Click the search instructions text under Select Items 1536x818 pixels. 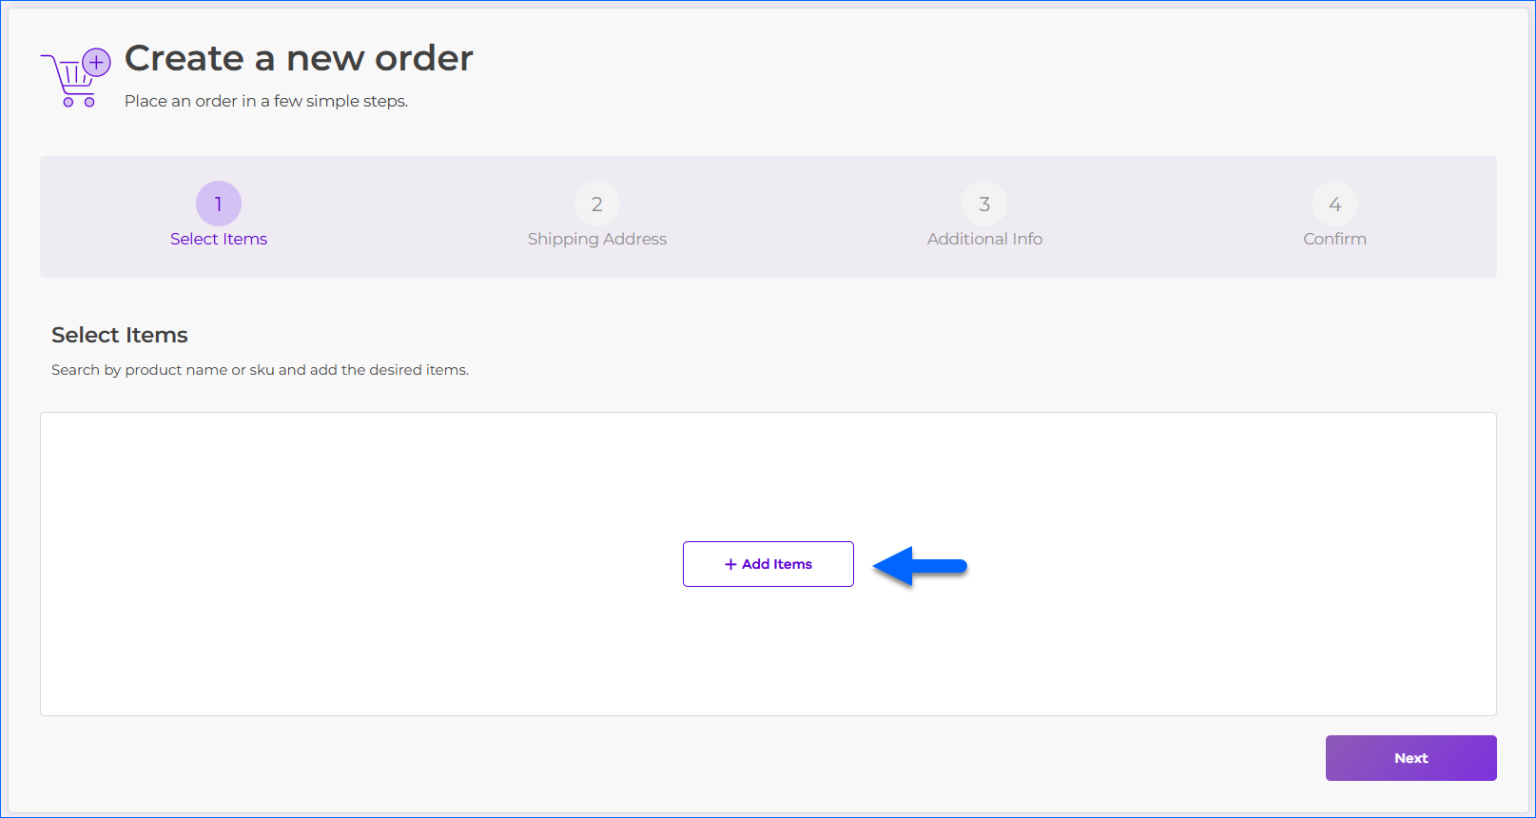[x=259, y=369]
